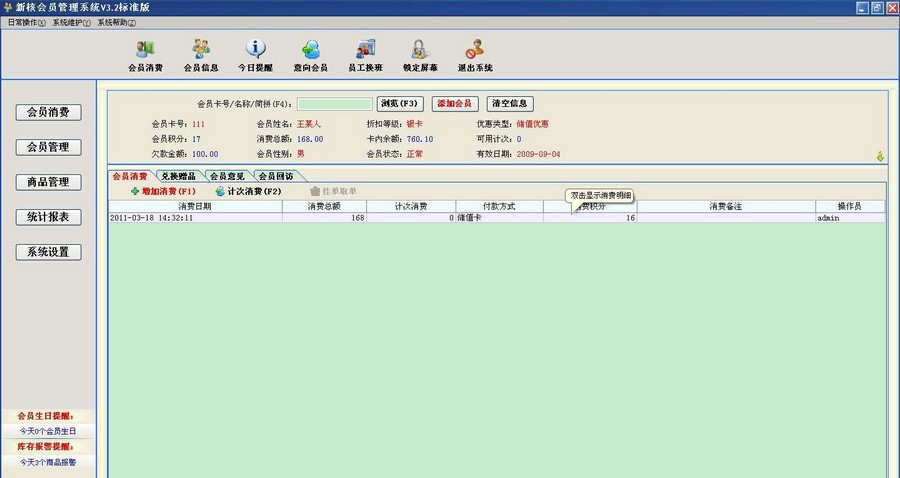Click the 储值优惠 discount type value

click(533, 124)
